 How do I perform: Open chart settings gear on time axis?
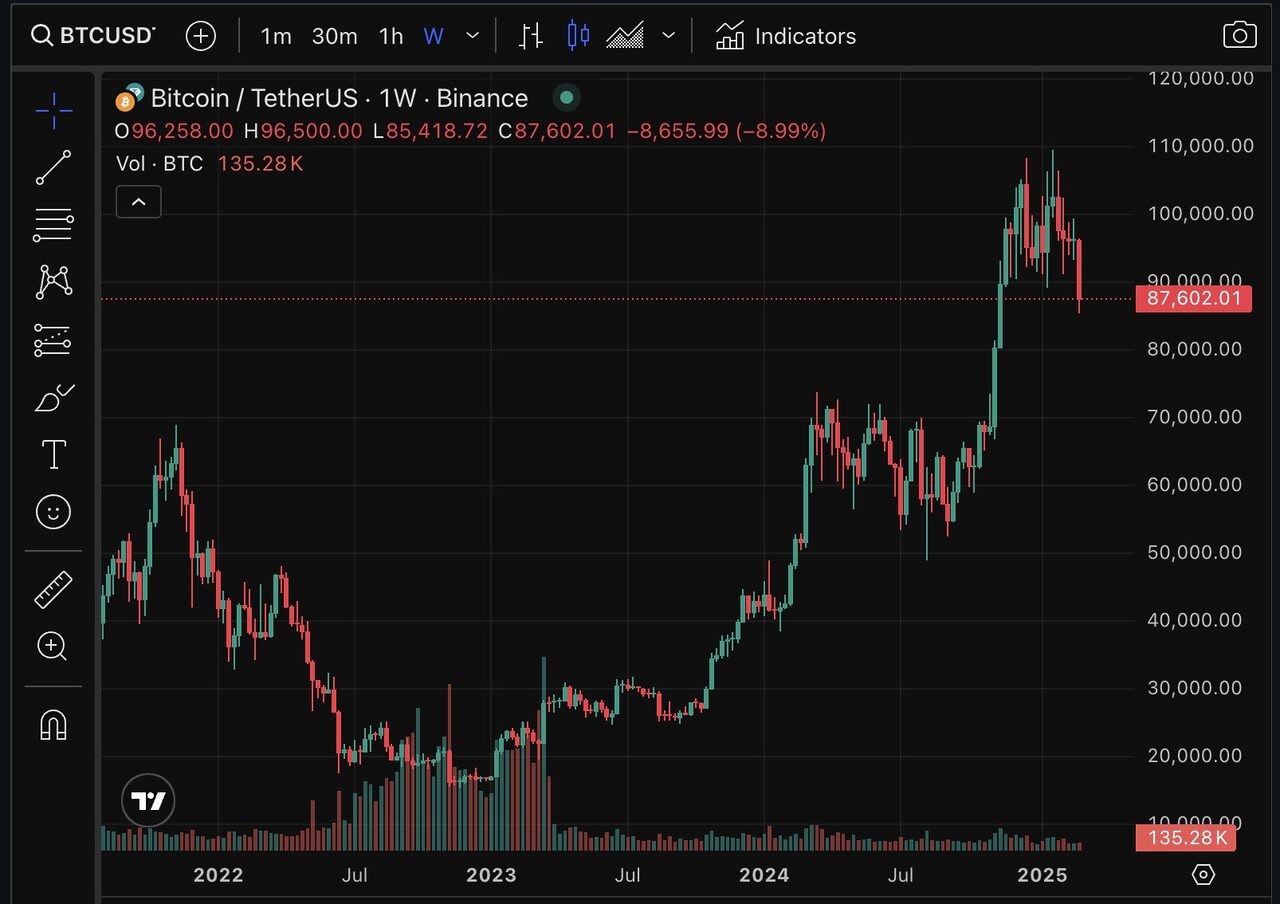click(x=1204, y=875)
